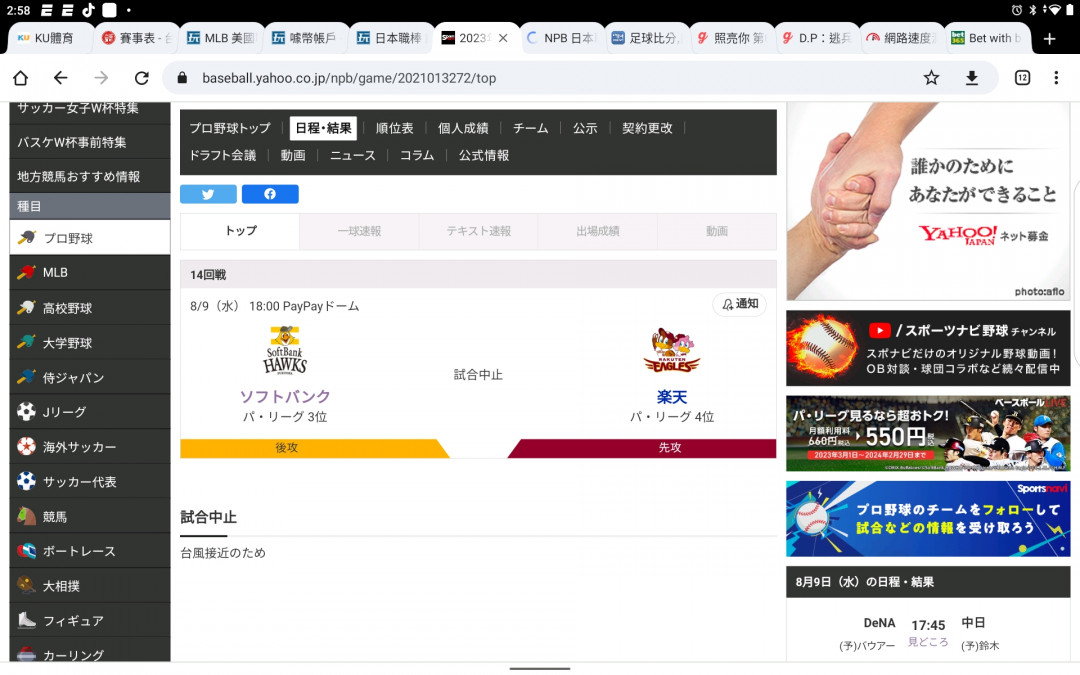The width and height of the screenshot is (1080, 675).
Task: Click the ソフトバンク team name link
Action: [285, 397]
